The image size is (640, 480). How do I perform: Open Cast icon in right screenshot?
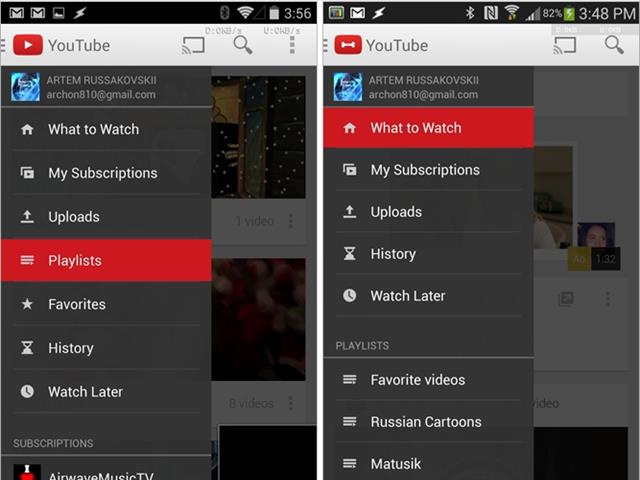pyautogui.click(x=564, y=45)
